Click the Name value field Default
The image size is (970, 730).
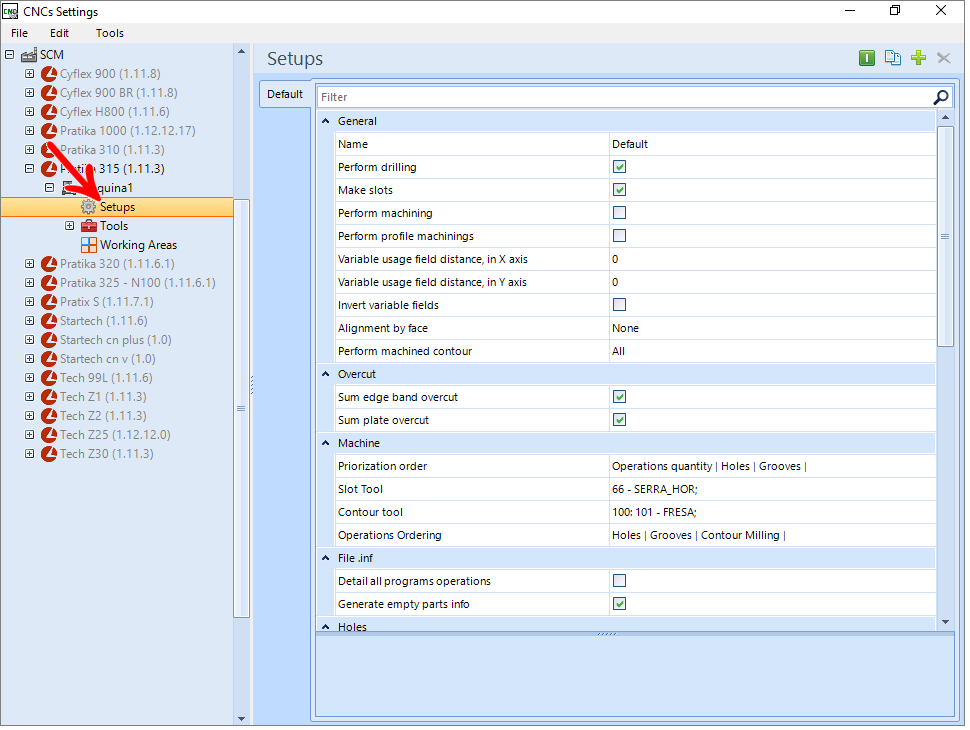click(x=772, y=144)
